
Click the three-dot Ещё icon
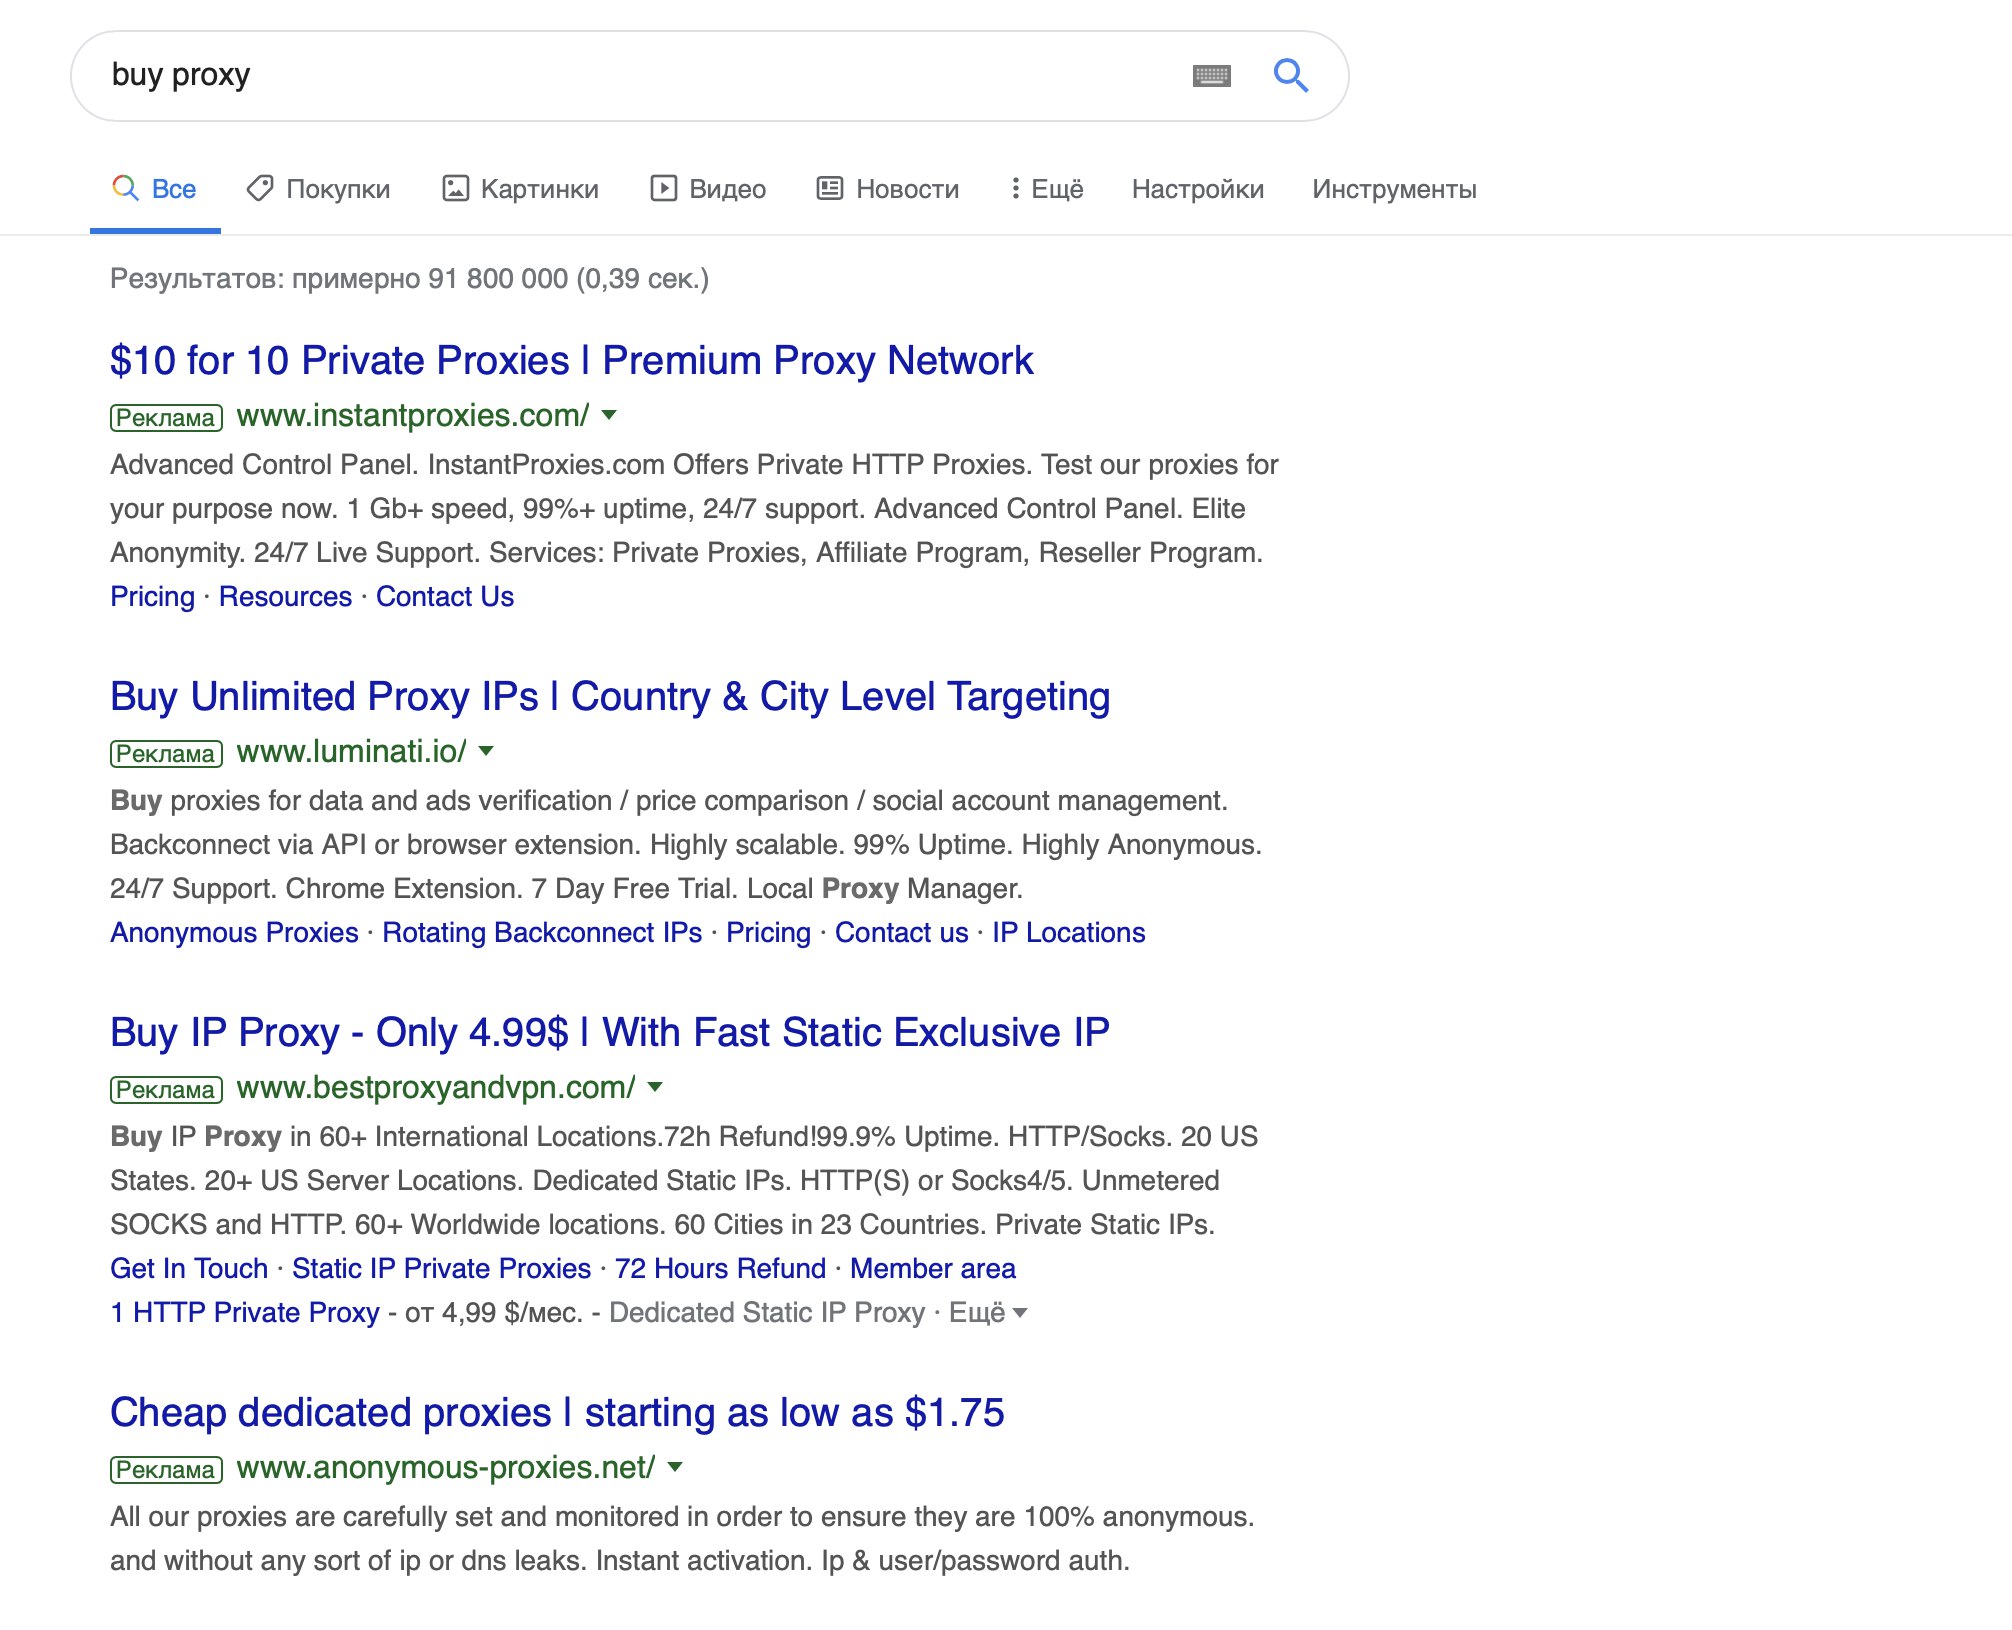pos(1015,188)
